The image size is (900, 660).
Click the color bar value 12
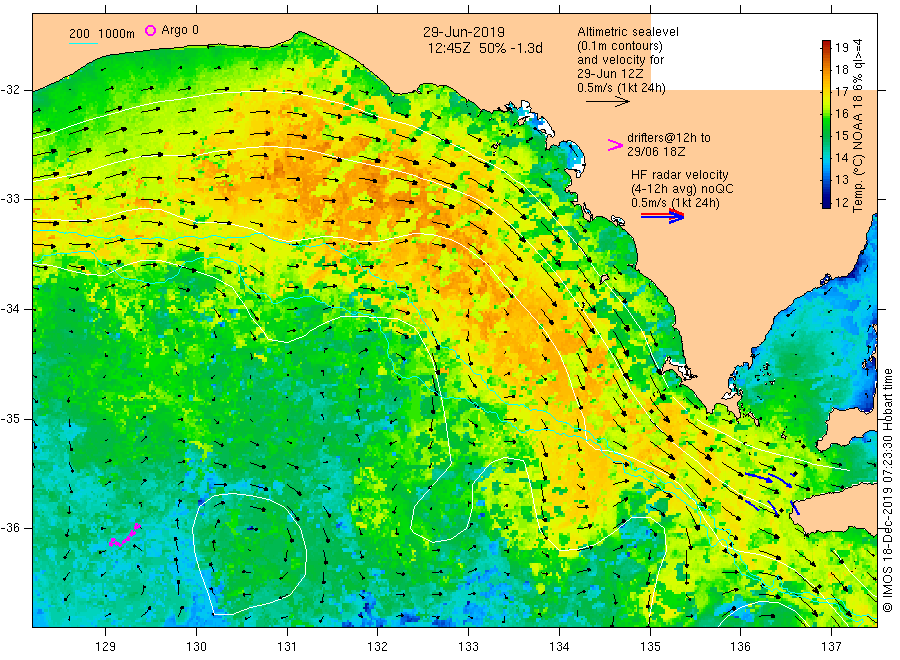tap(841, 202)
